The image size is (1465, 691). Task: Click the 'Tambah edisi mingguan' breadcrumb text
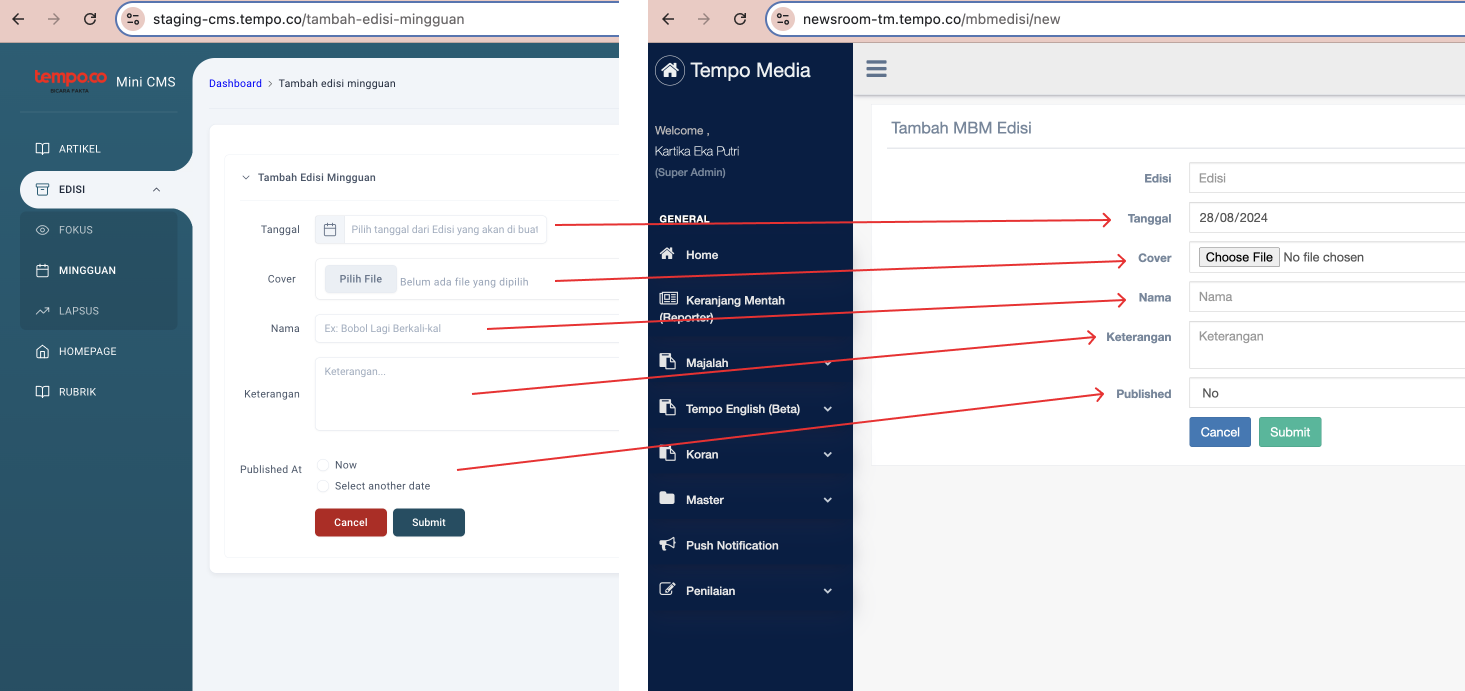pos(337,84)
